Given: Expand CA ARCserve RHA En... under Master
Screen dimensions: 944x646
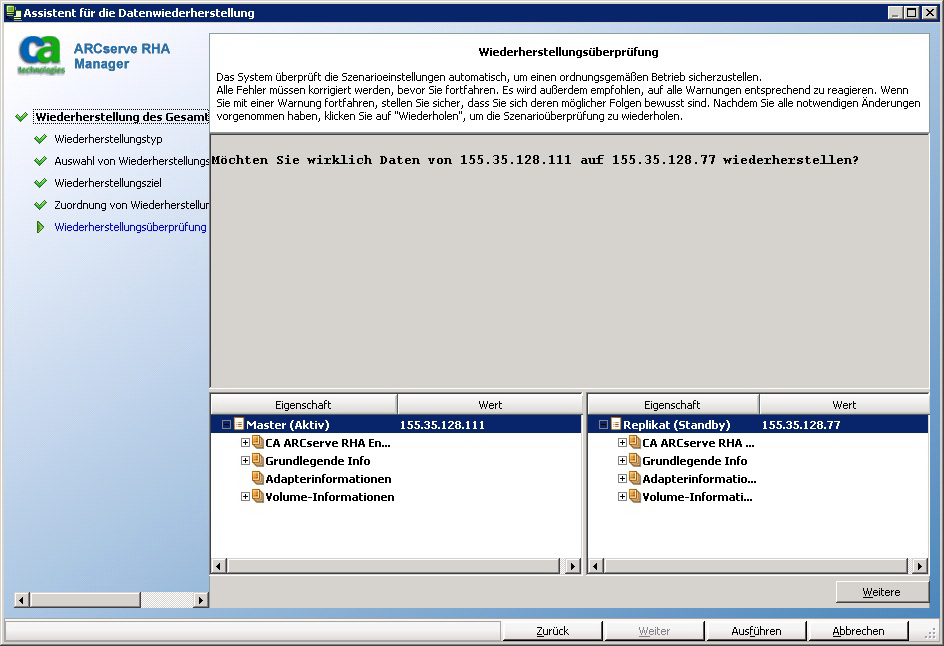Looking at the screenshot, I should 245,443.
